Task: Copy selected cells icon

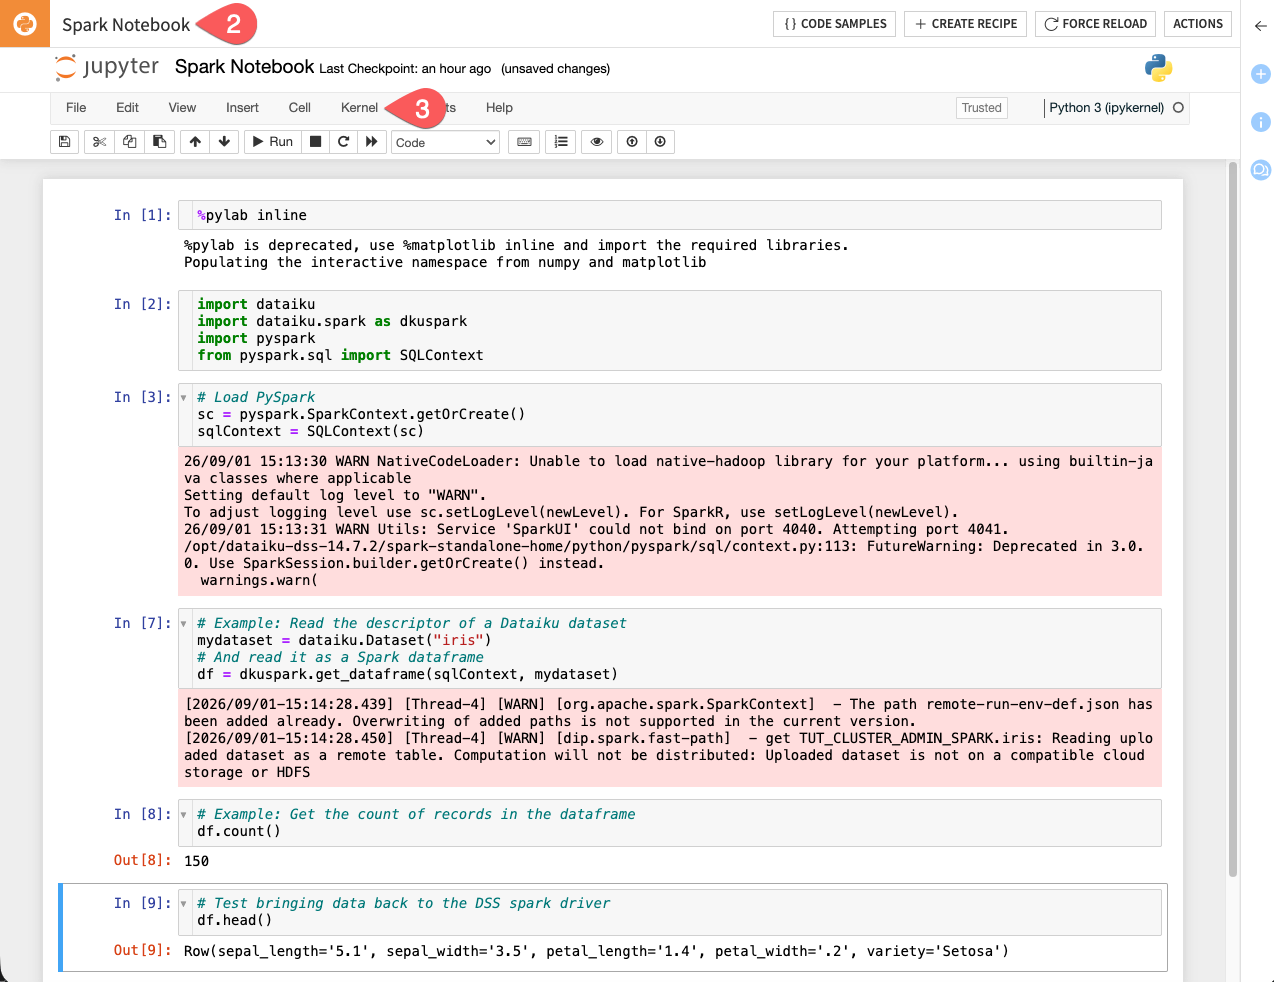Action: [129, 142]
